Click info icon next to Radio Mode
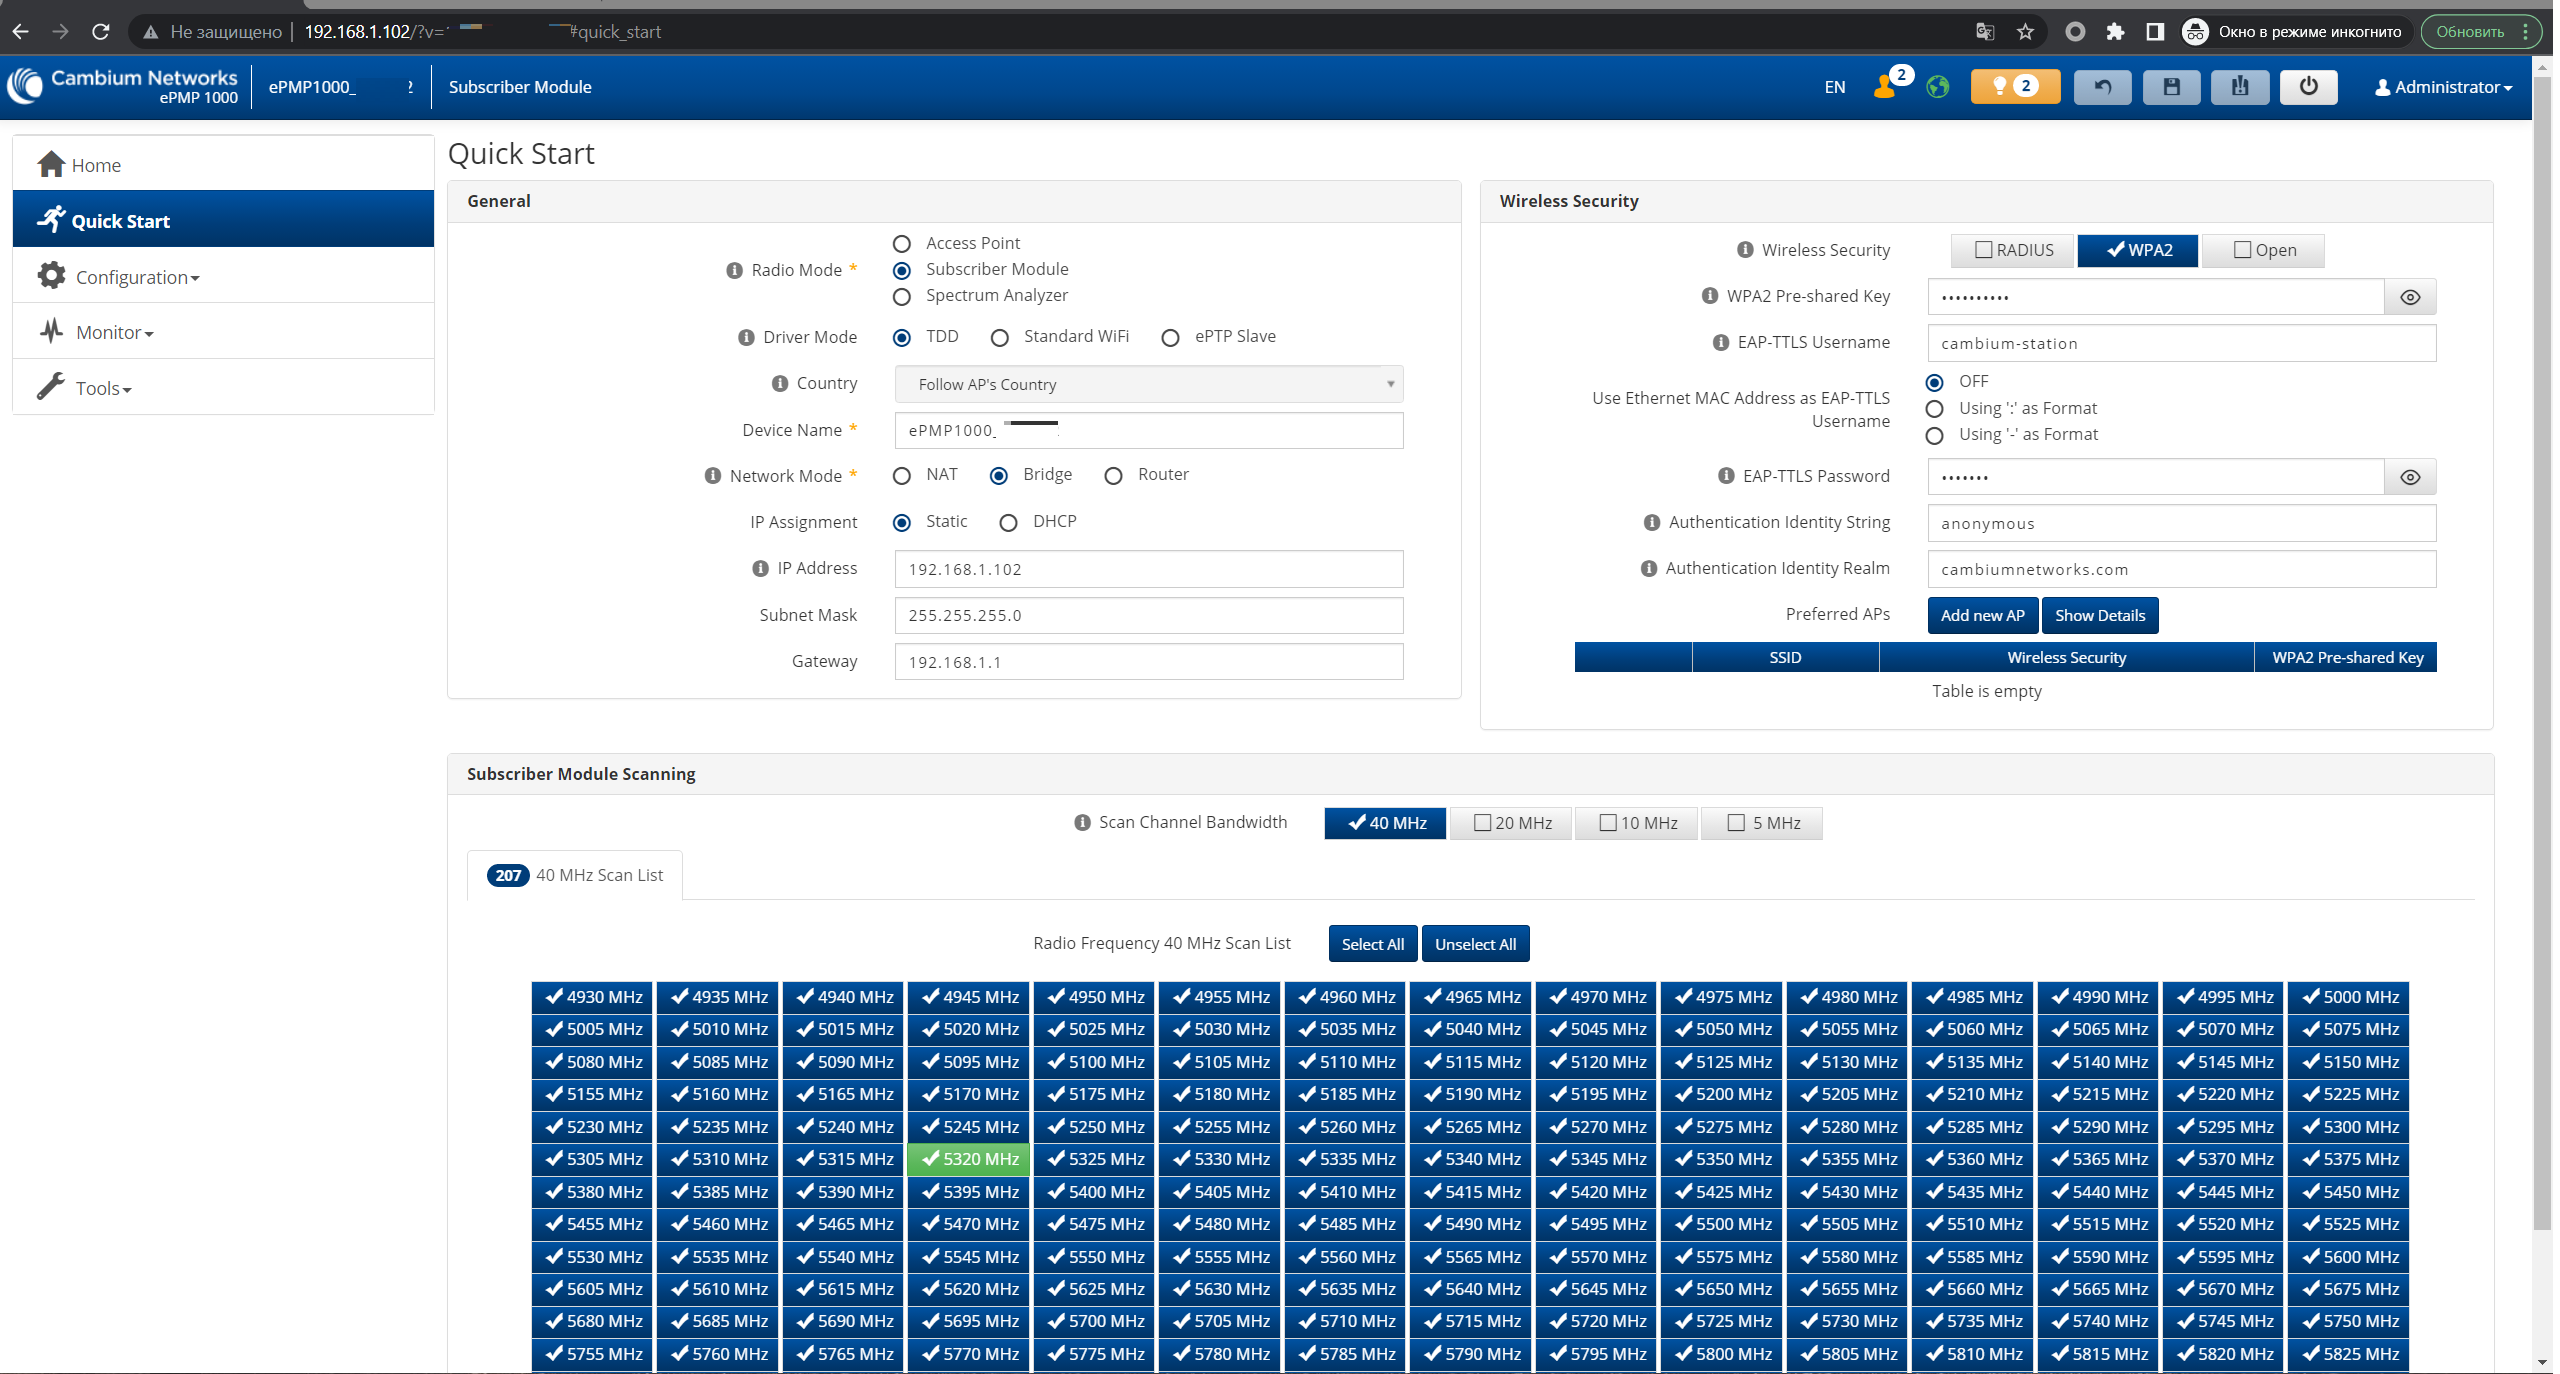The image size is (2560, 1374). (x=735, y=270)
